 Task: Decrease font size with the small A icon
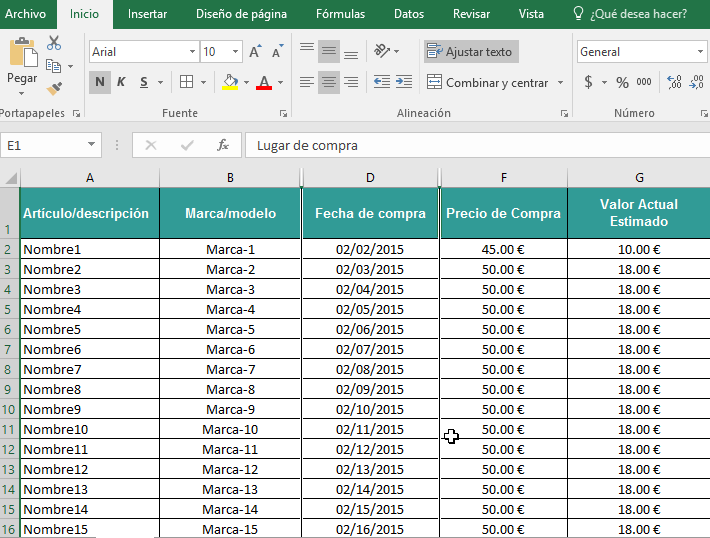click(277, 52)
